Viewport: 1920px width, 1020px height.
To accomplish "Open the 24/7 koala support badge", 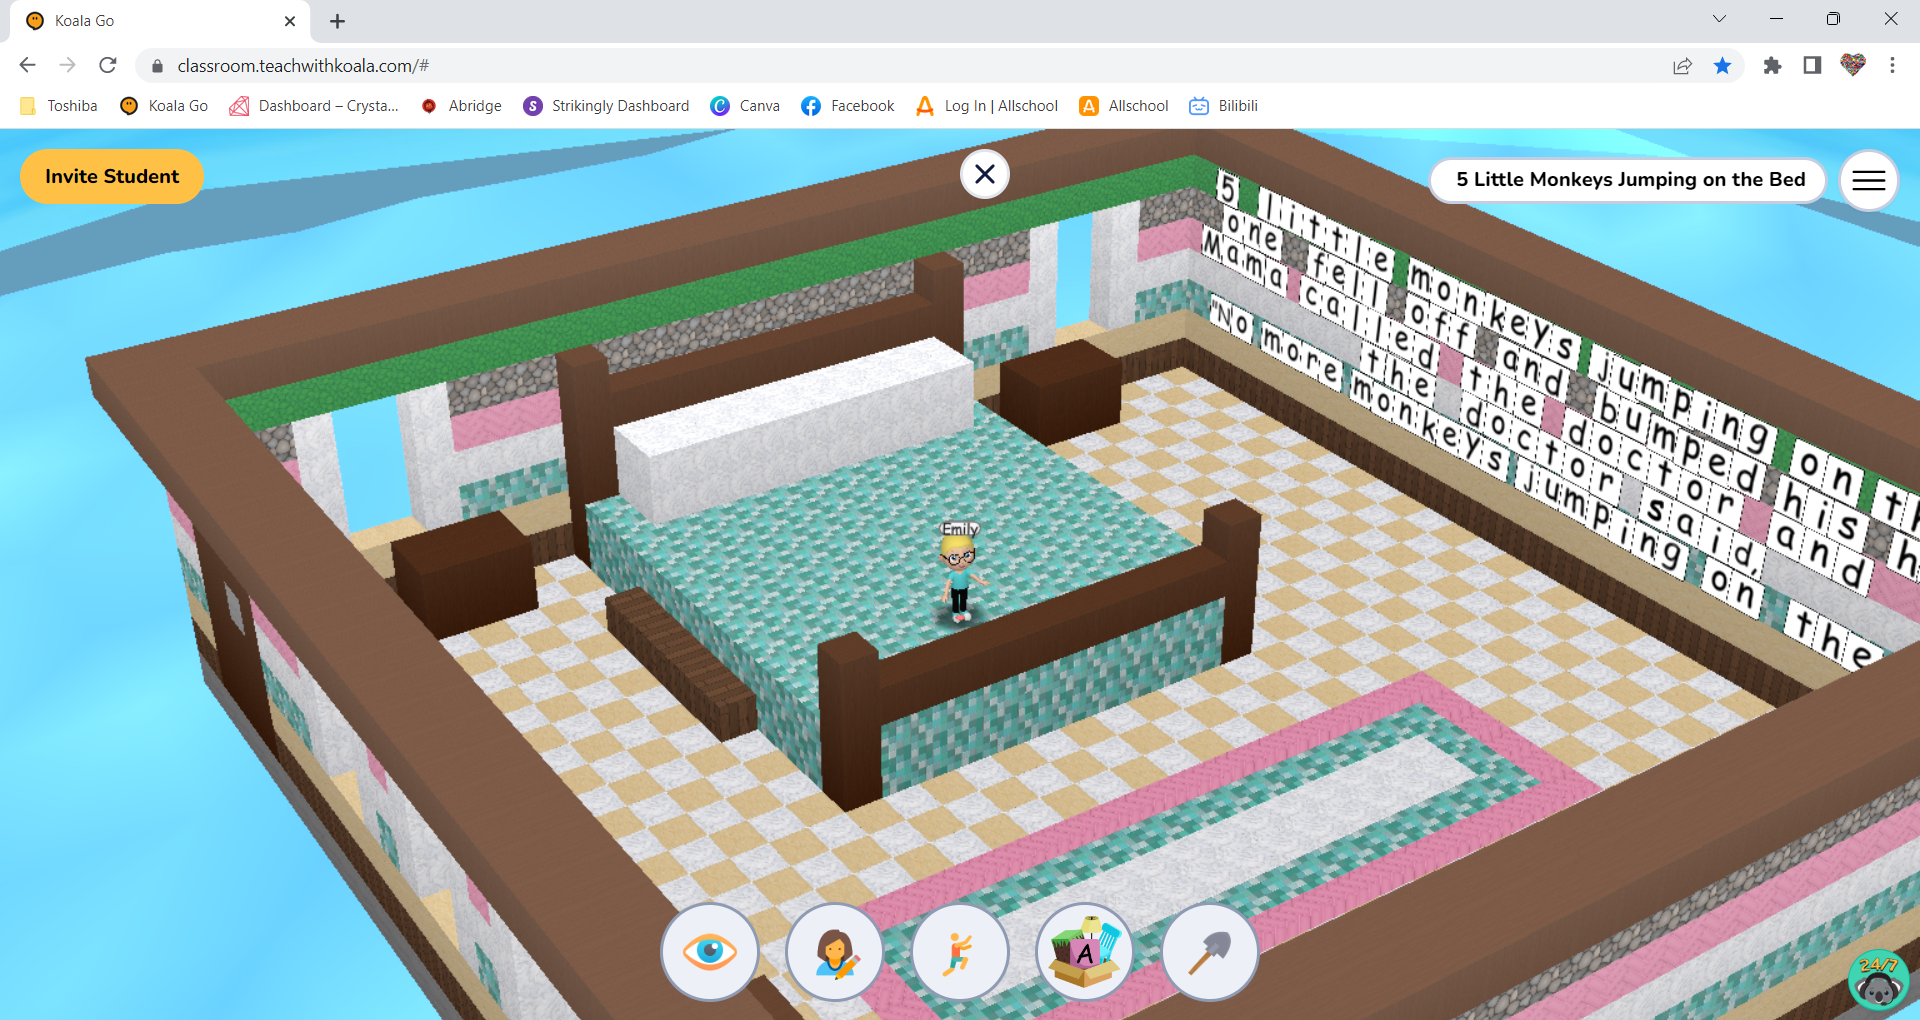I will click(x=1877, y=978).
